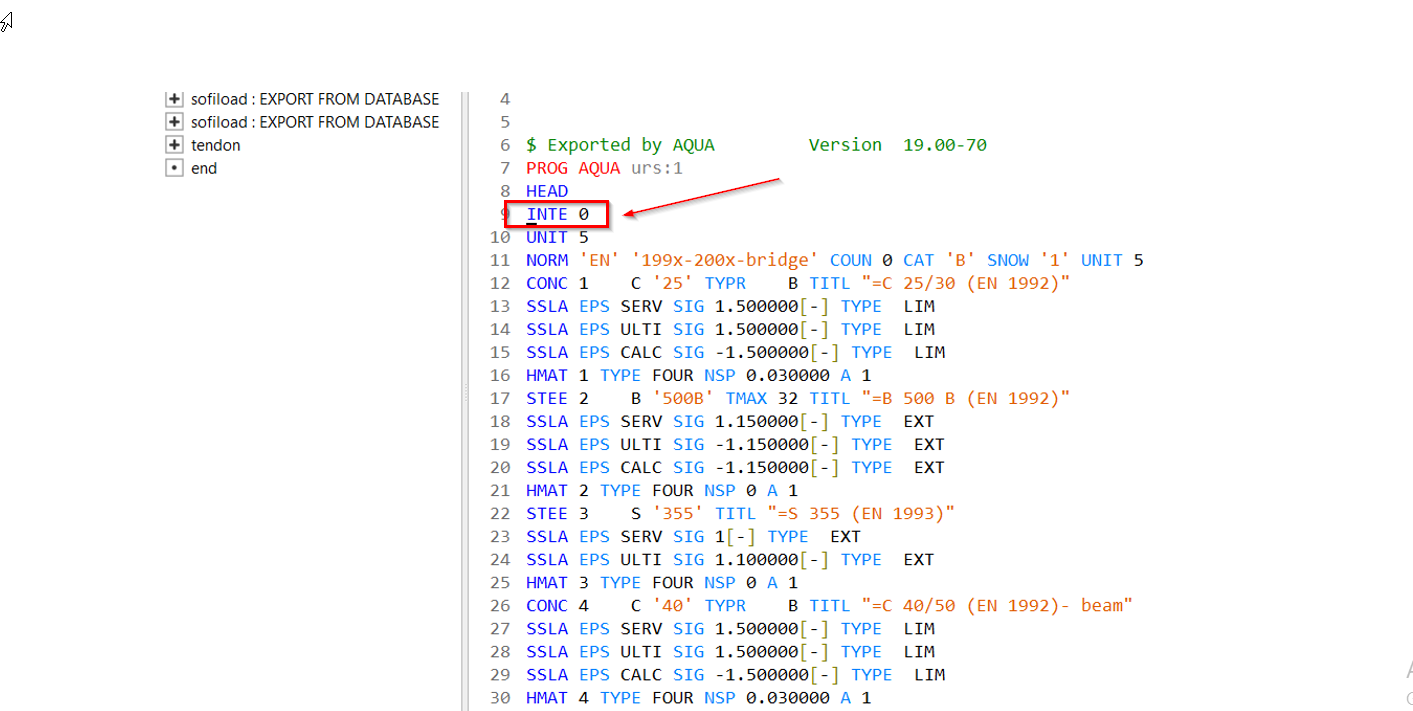This screenshot has width=1413, height=711.
Task: Expand the first sofiload EXPORT FROM DATABASE node
Action: pos(174,99)
